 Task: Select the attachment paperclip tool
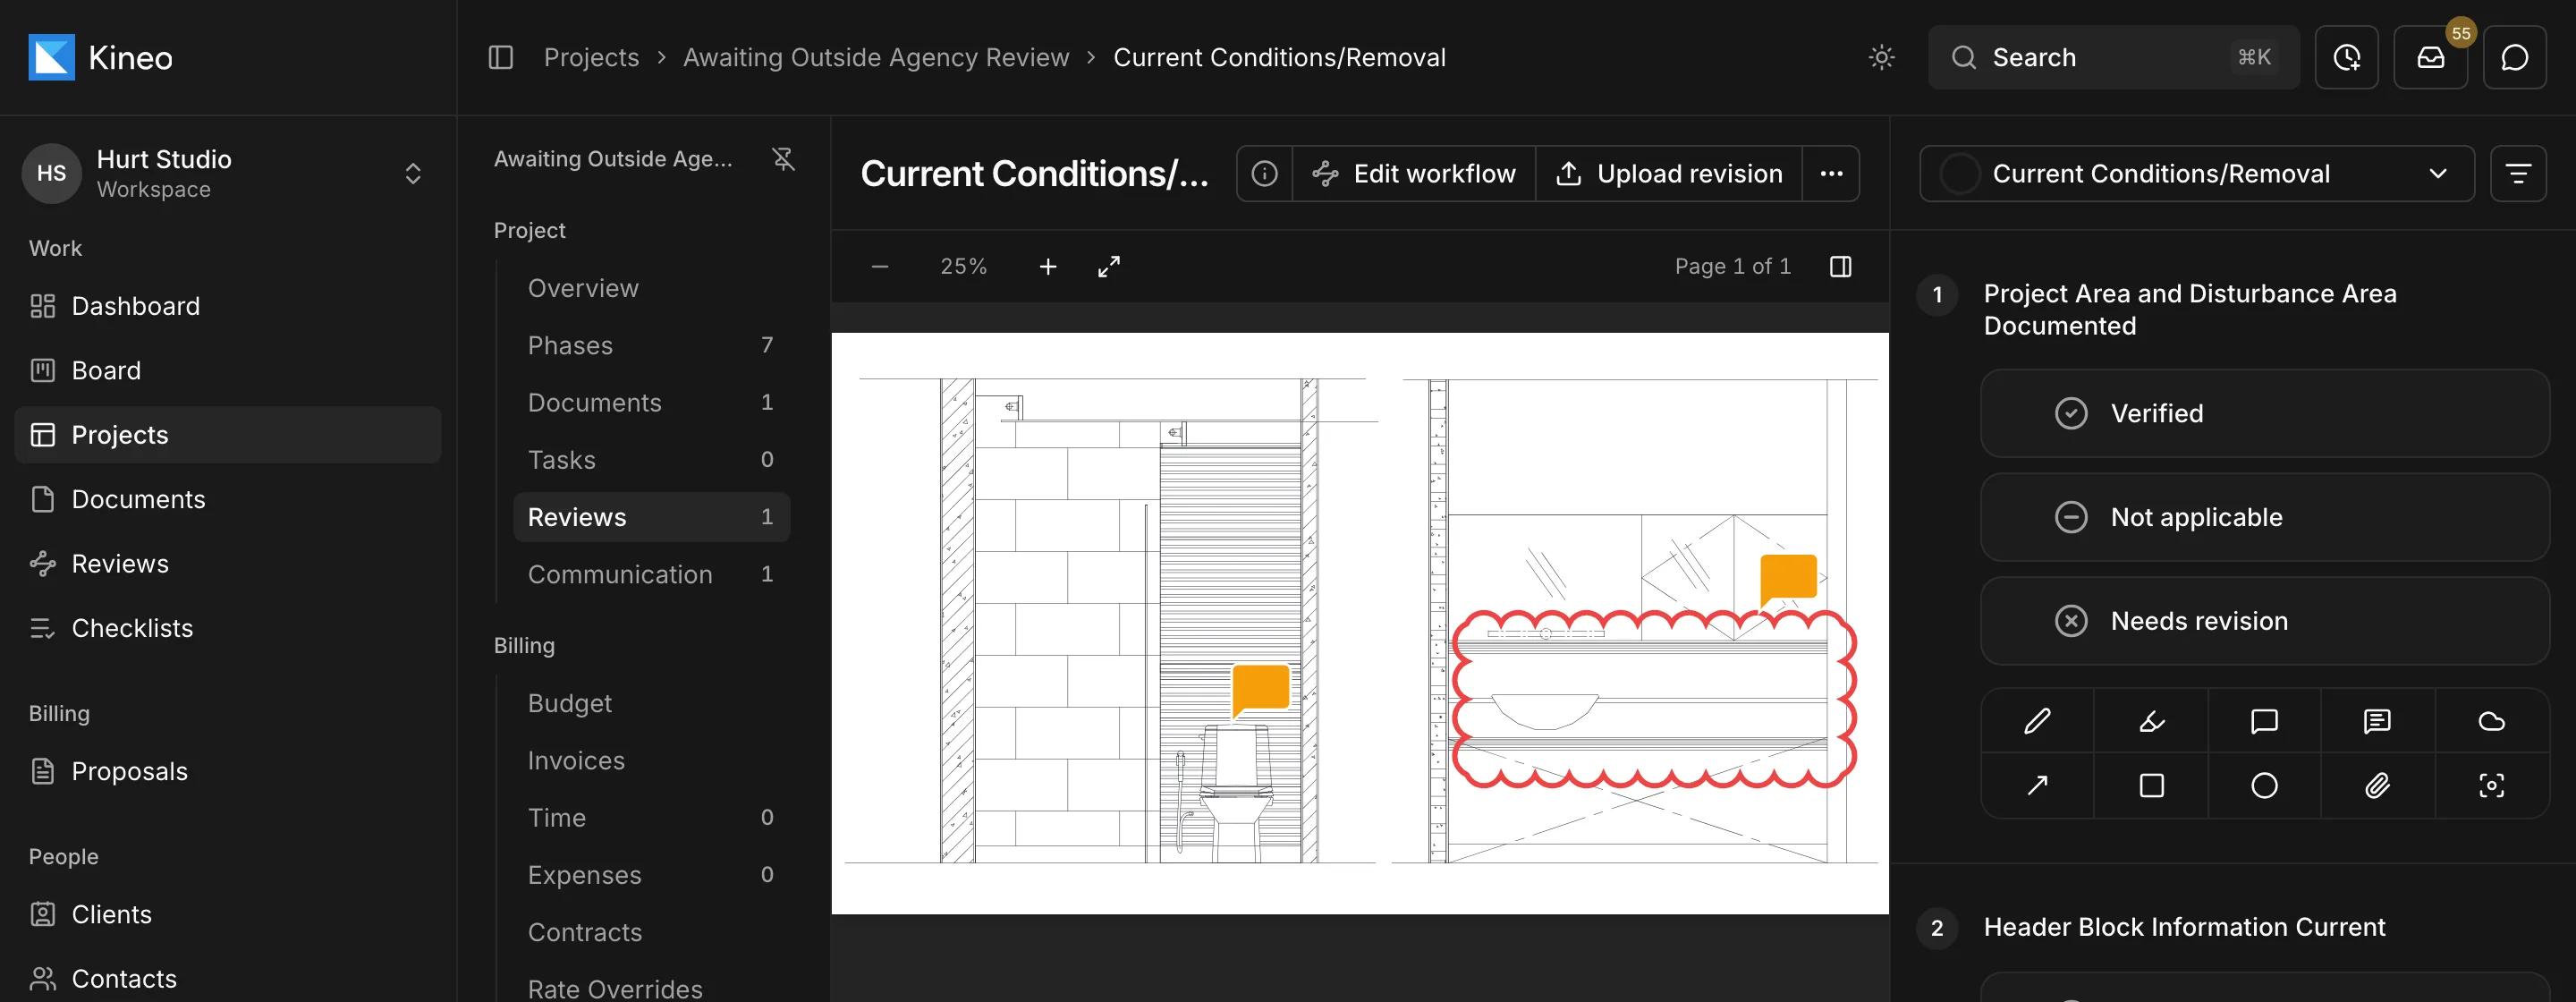click(x=2377, y=785)
